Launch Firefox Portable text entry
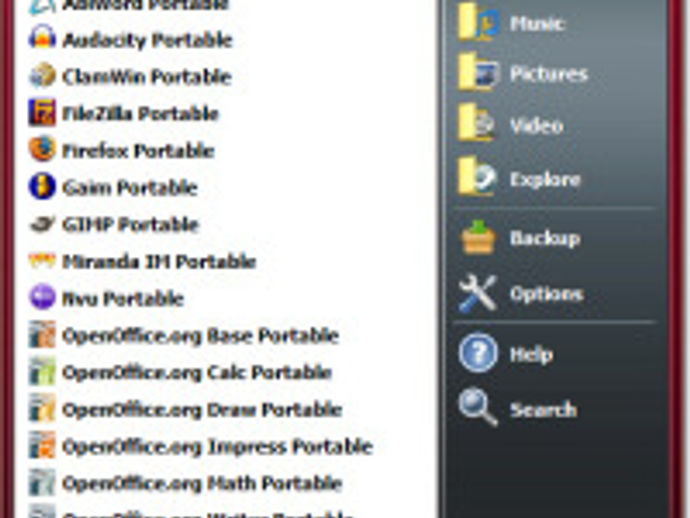Screen dimensions: 690x518 pyautogui.click(x=138, y=151)
